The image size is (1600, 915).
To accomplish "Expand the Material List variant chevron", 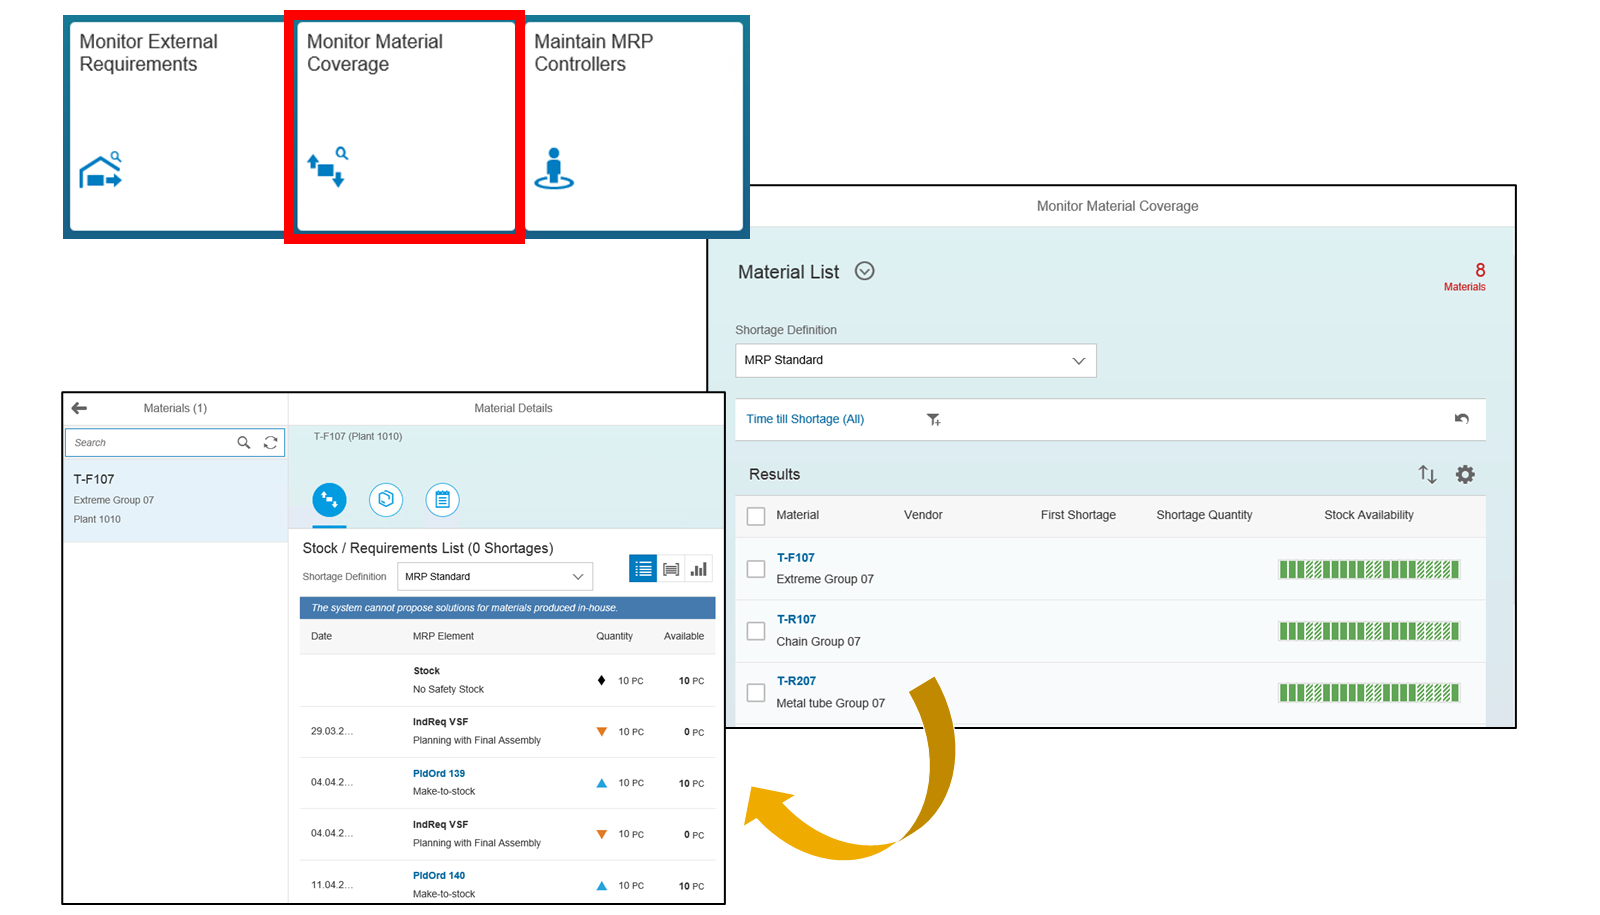I will coord(865,271).
